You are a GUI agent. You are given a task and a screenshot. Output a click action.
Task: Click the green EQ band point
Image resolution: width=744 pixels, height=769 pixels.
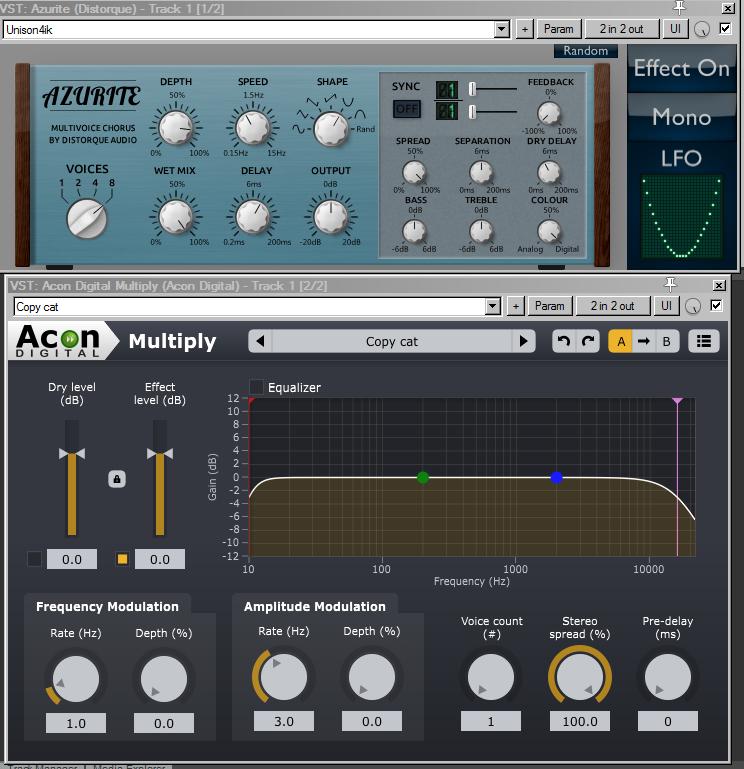(x=423, y=478)
